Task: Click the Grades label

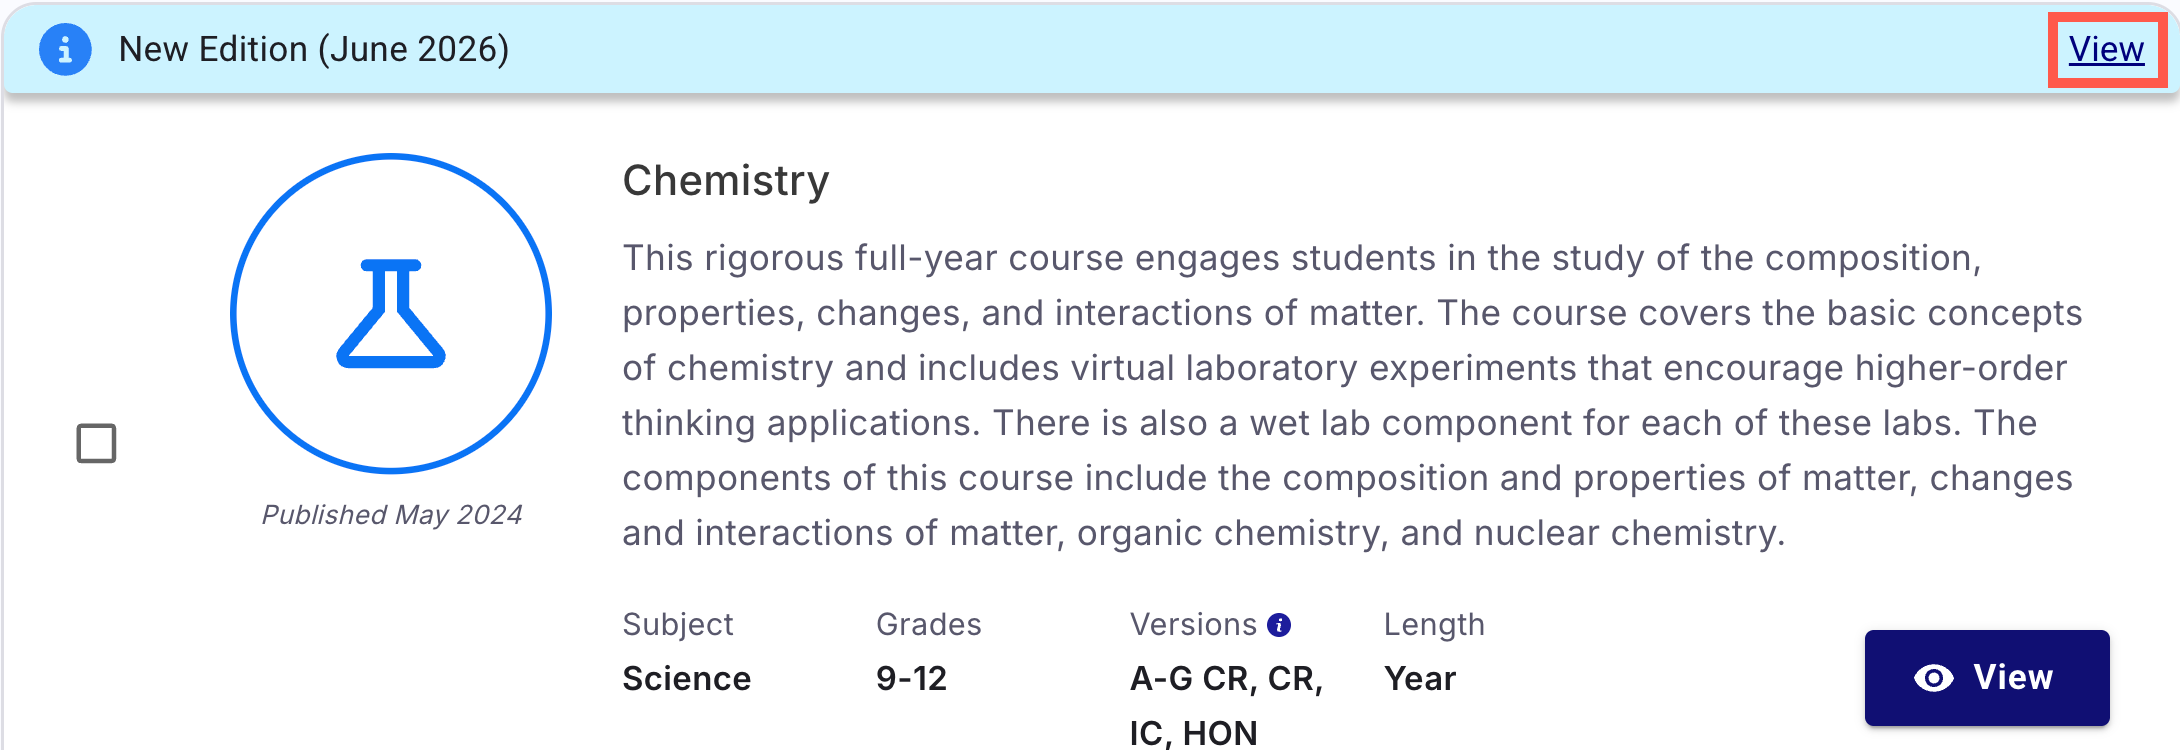Action: [x=929, y=624]
